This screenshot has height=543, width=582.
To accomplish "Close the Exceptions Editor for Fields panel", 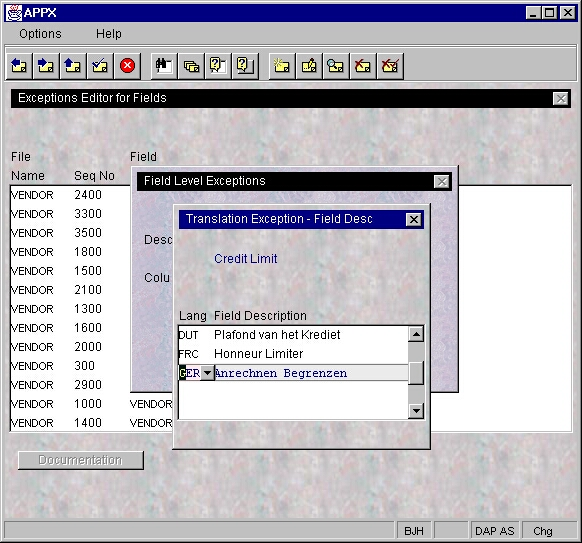I will click(560, 99).
